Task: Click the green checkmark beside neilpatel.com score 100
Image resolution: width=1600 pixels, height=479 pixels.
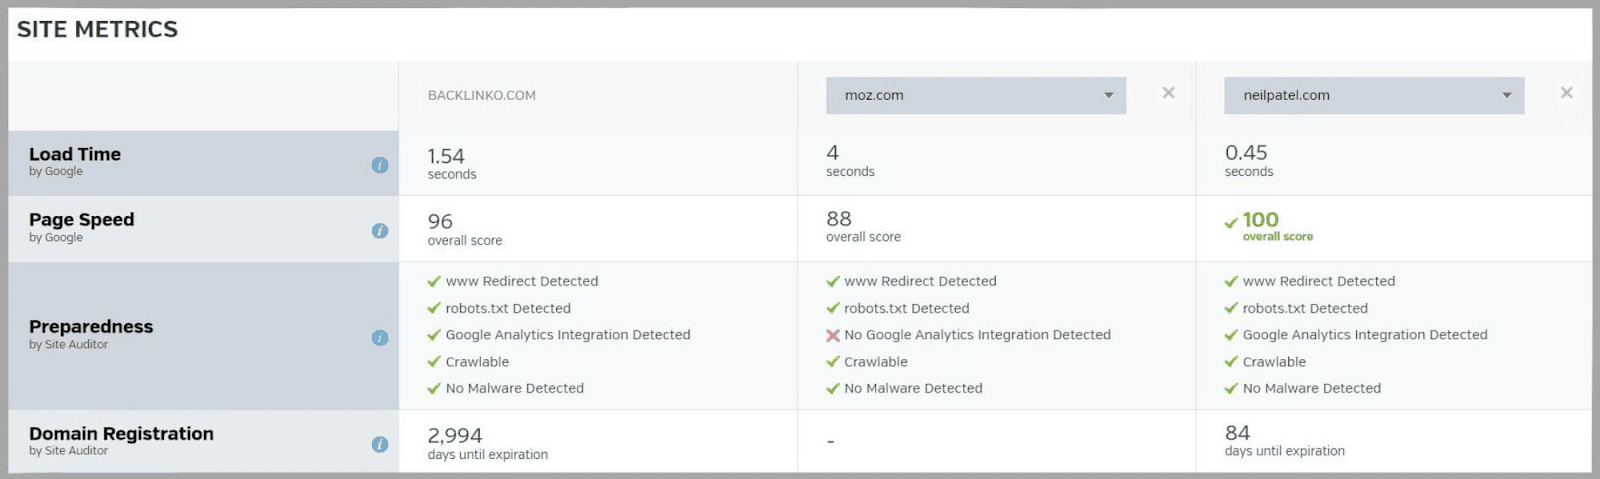Action: point(1231,223)
